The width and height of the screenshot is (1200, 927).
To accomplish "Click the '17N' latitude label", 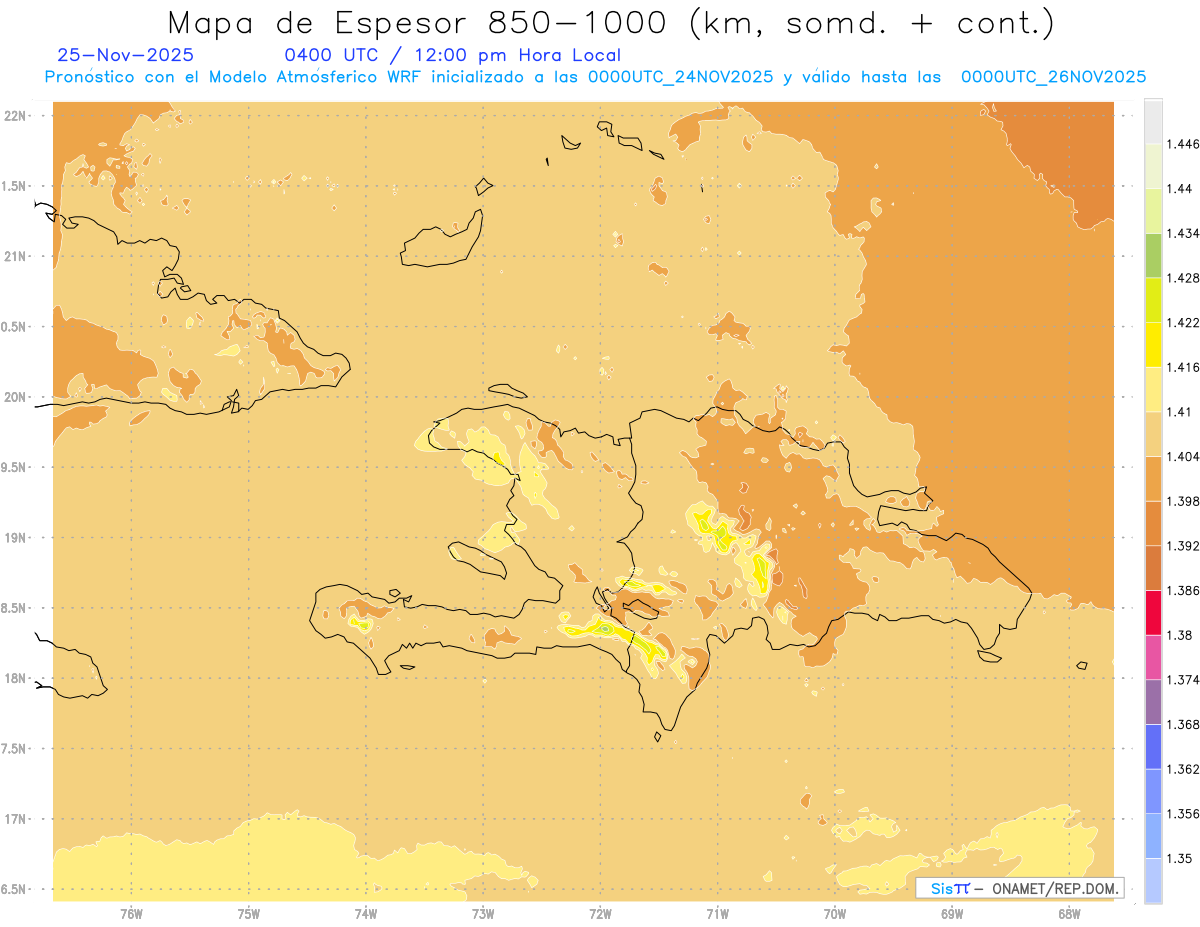I will (17, 820).
